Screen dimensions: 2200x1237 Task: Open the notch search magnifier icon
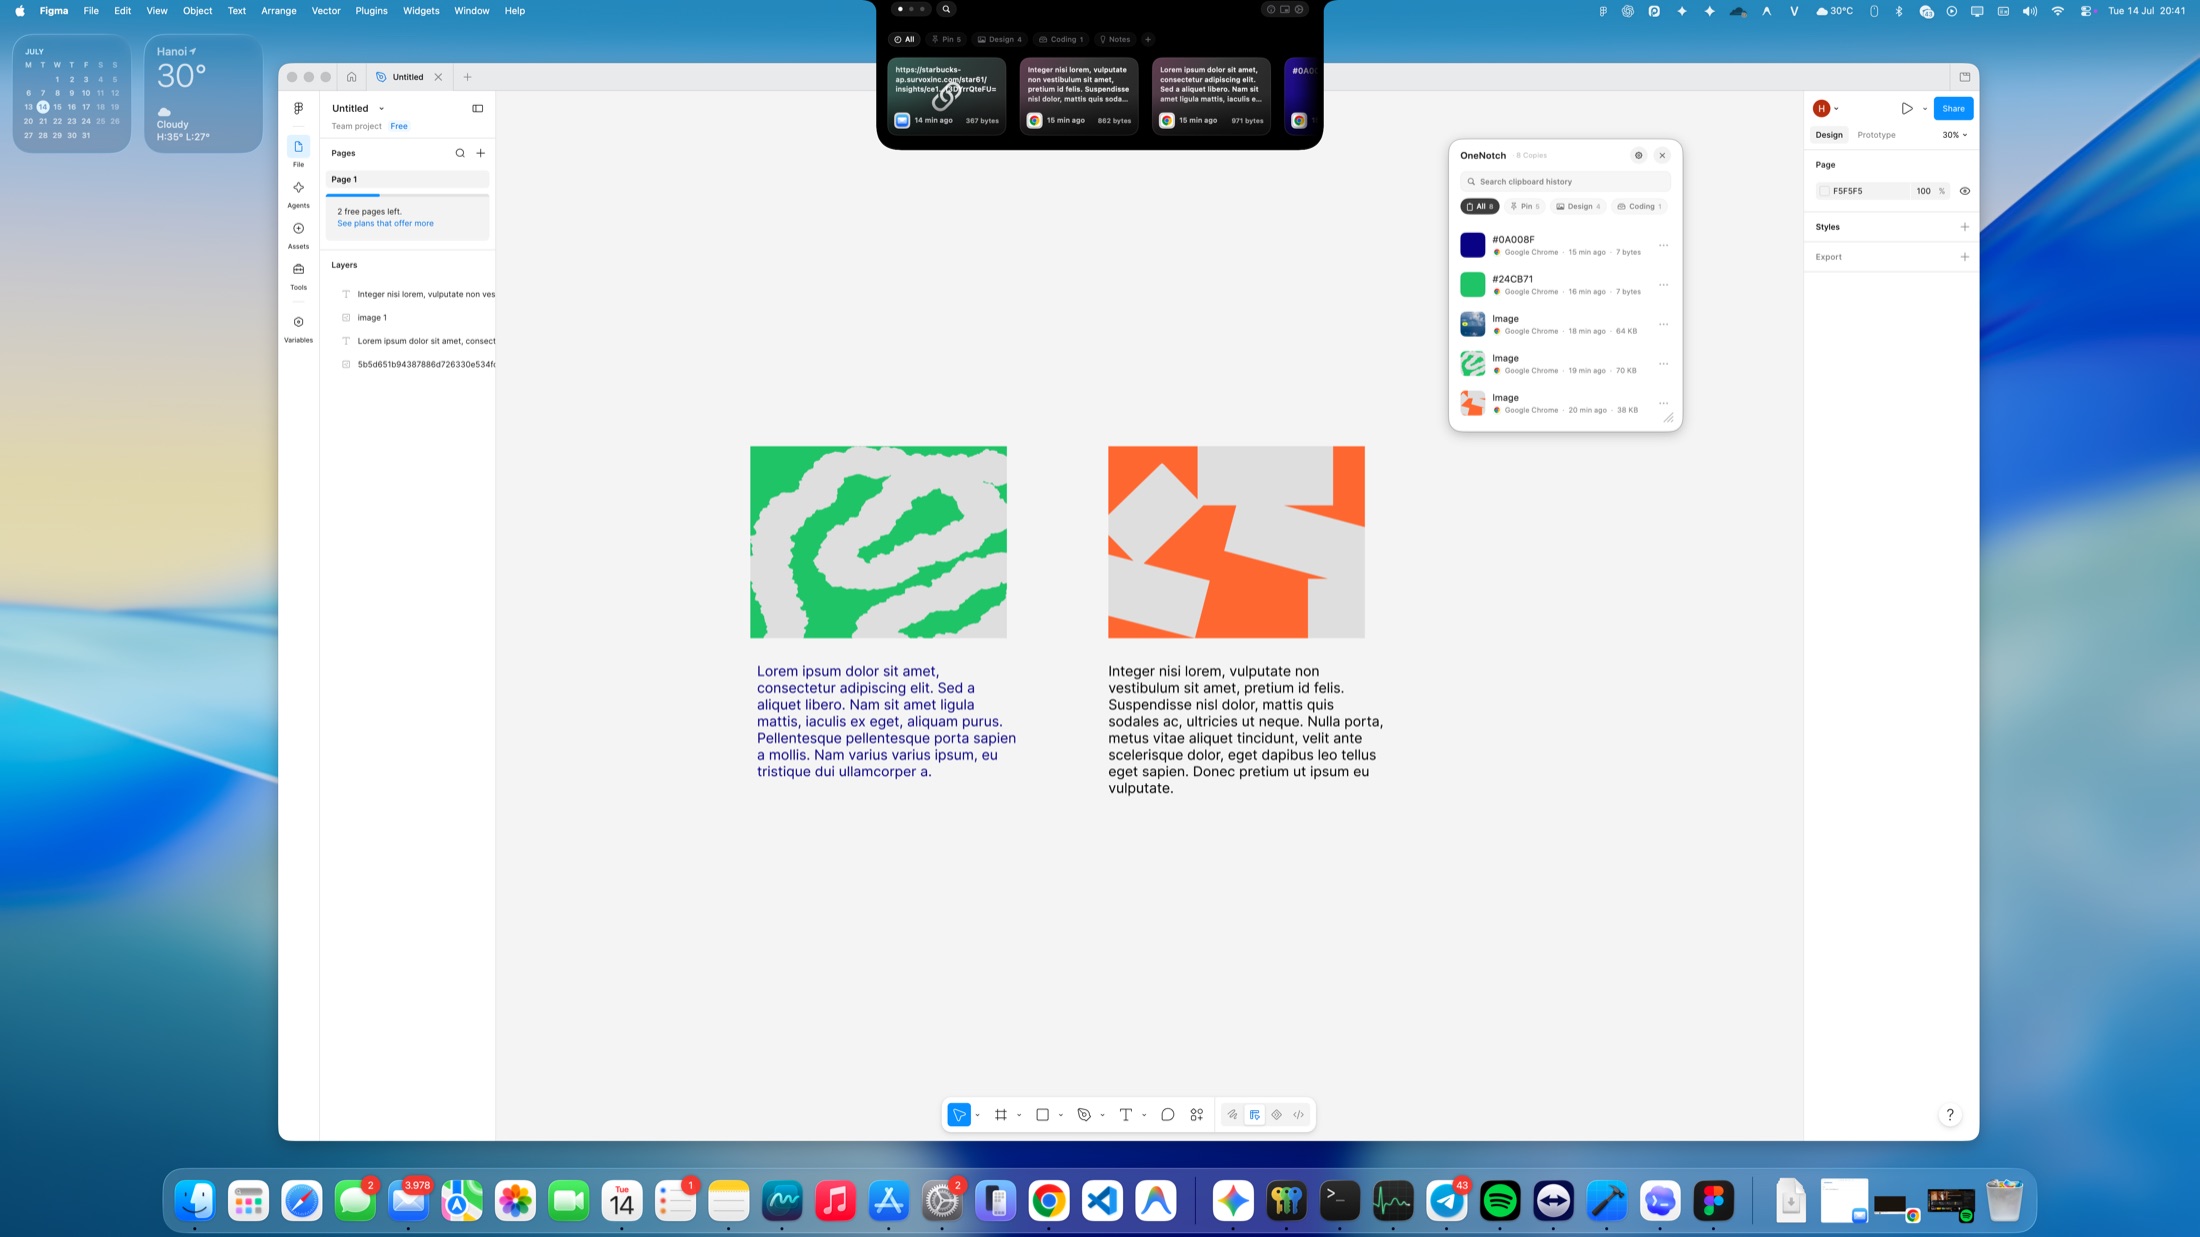[946, 9]
